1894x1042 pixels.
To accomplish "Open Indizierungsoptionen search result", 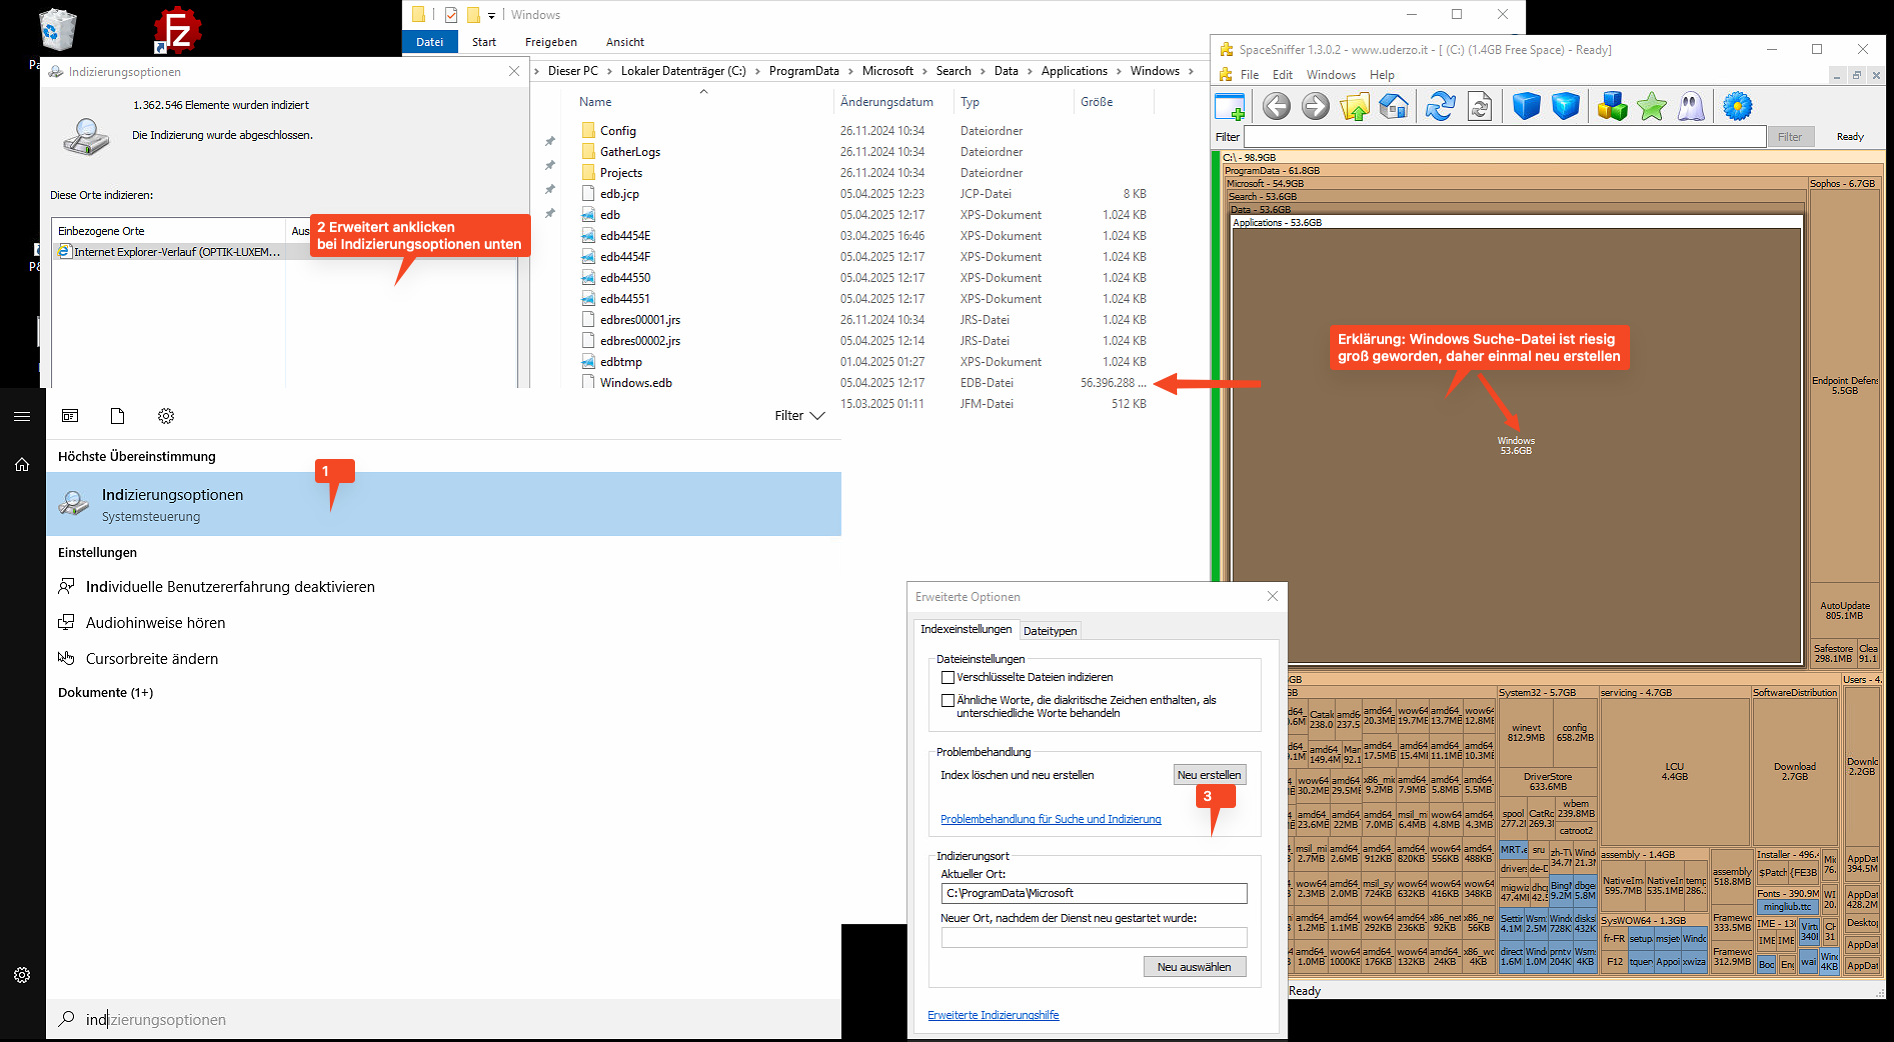I will coord(443,504).
